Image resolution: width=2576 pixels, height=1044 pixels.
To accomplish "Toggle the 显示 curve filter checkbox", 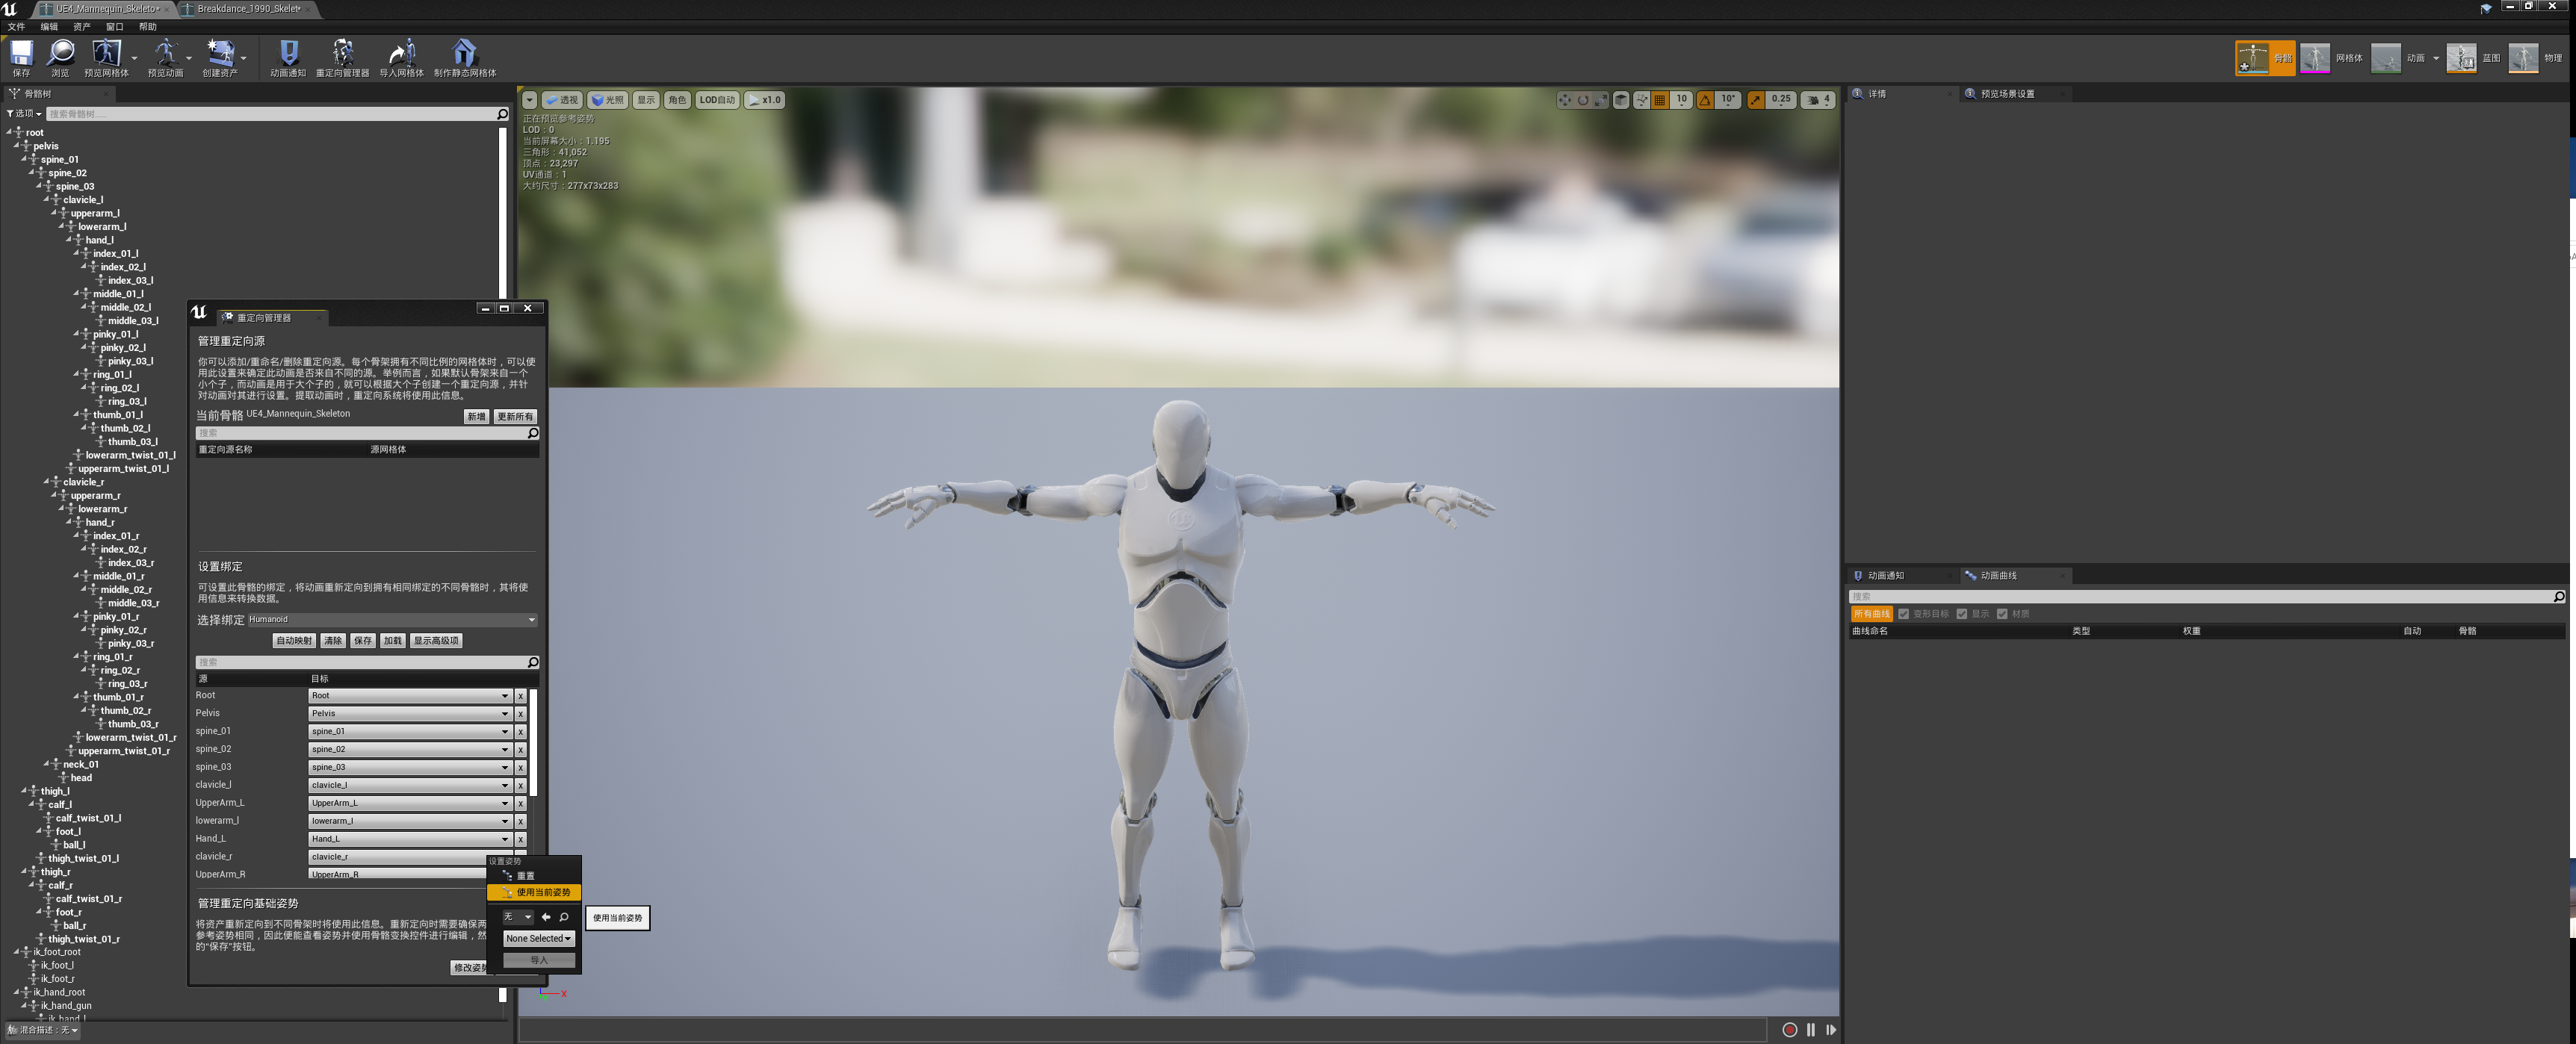I will coord(1962,614).
